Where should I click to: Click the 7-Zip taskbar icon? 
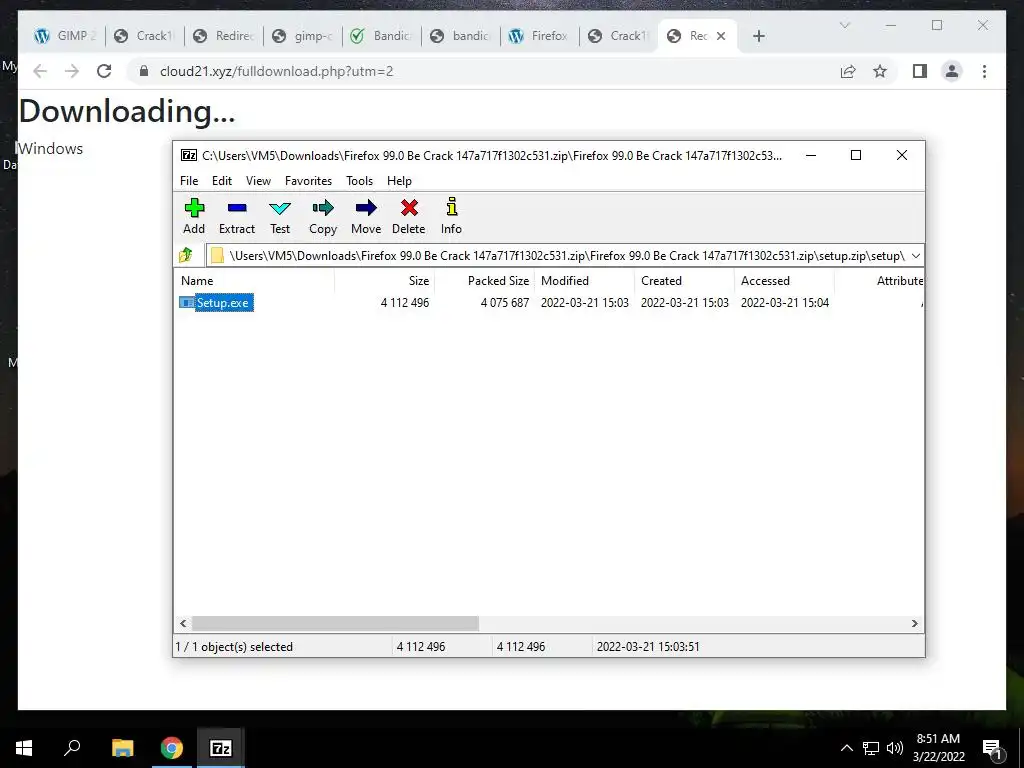[x=221, y=748]
